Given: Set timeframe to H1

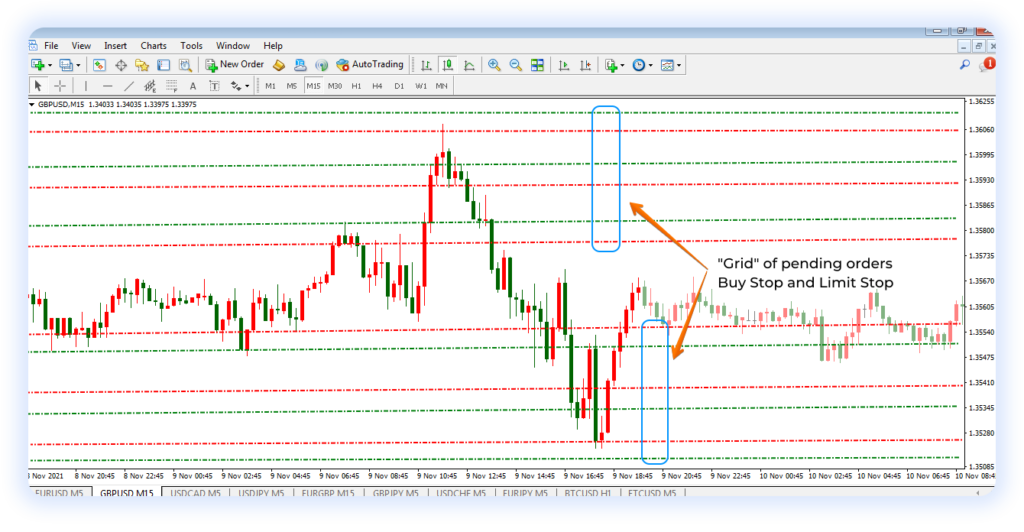Looking at the screenshot, I should click(357, 86).
